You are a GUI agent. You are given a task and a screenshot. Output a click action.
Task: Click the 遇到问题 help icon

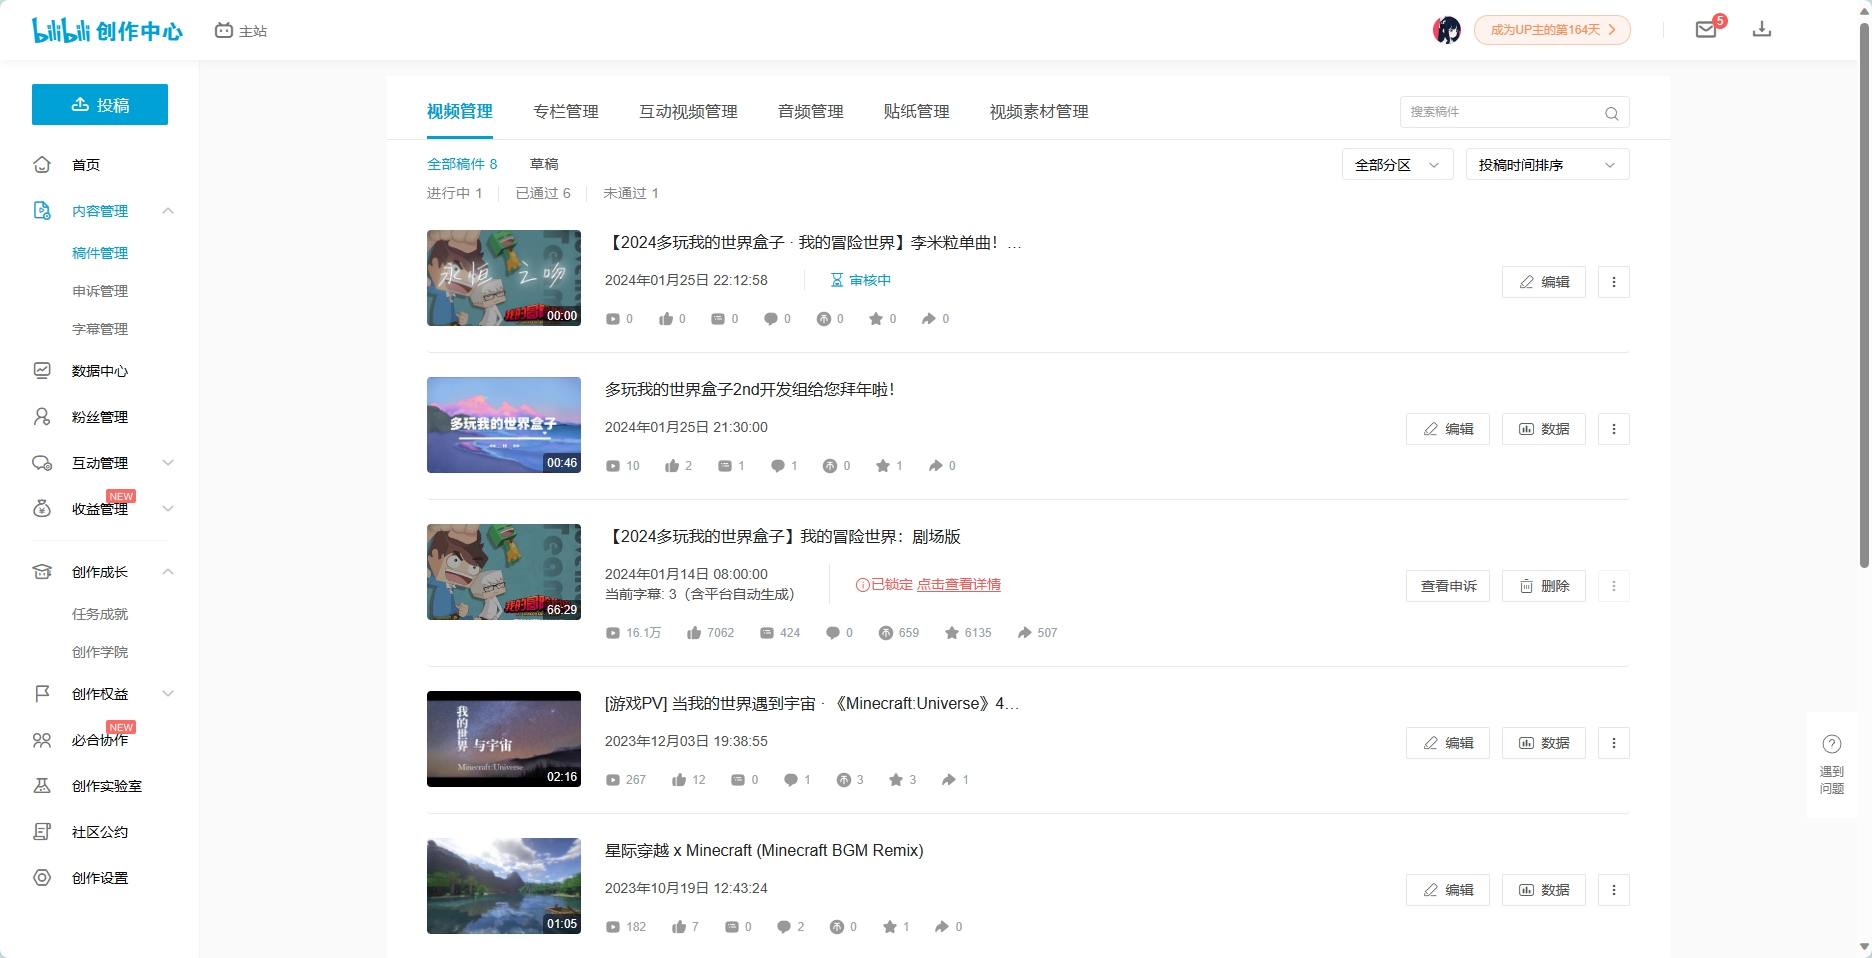(1832, 744)
